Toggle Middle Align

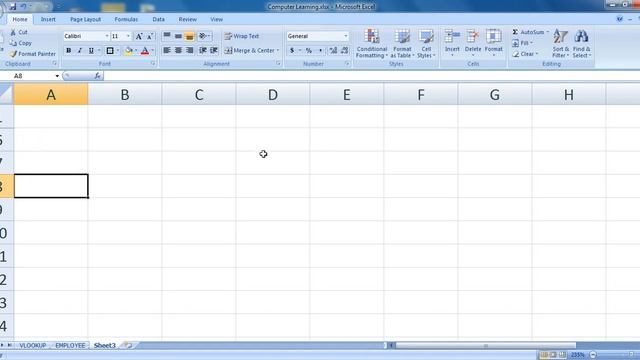pyautogui.click(x=178, y=36)
